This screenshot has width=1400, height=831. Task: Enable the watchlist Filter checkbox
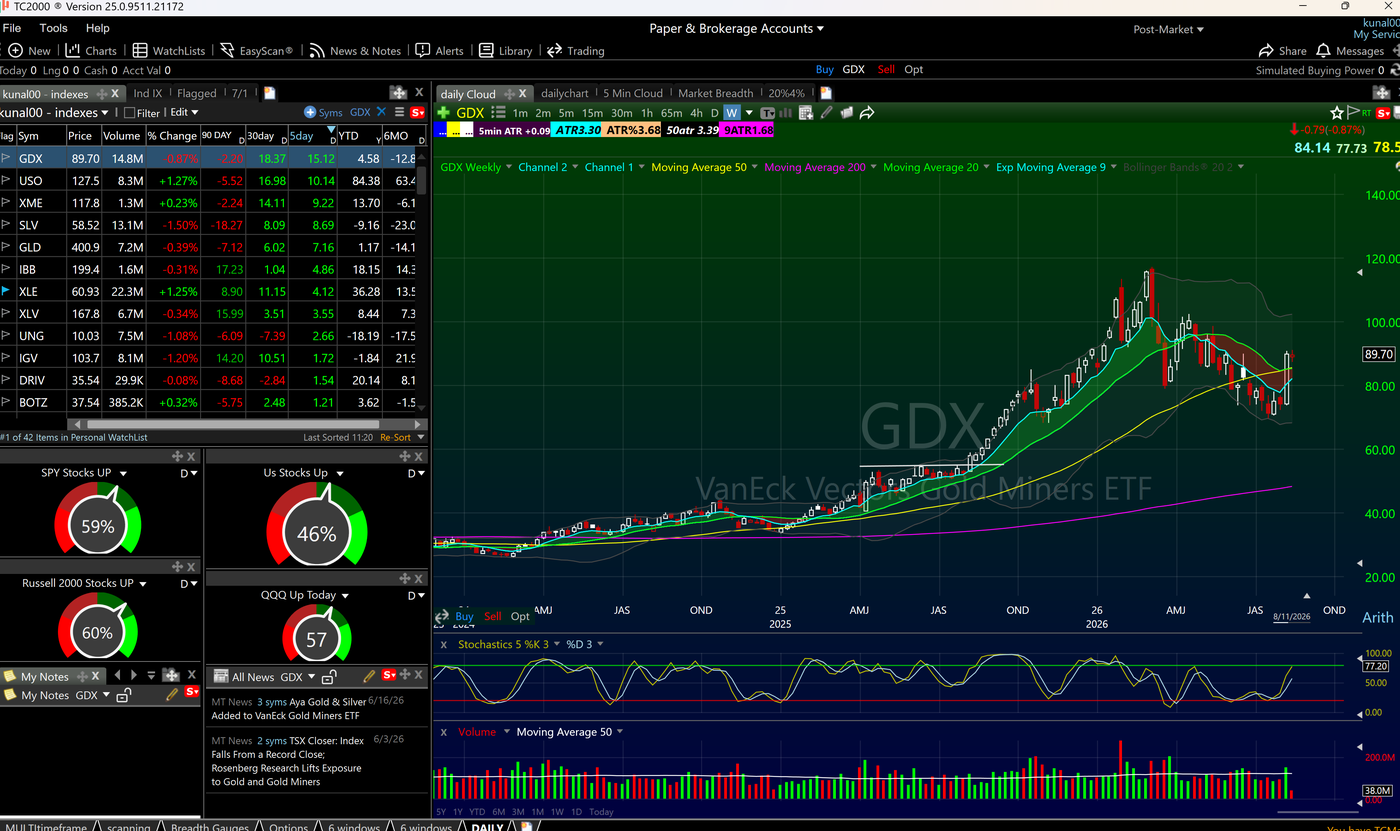tap(129, 113)
